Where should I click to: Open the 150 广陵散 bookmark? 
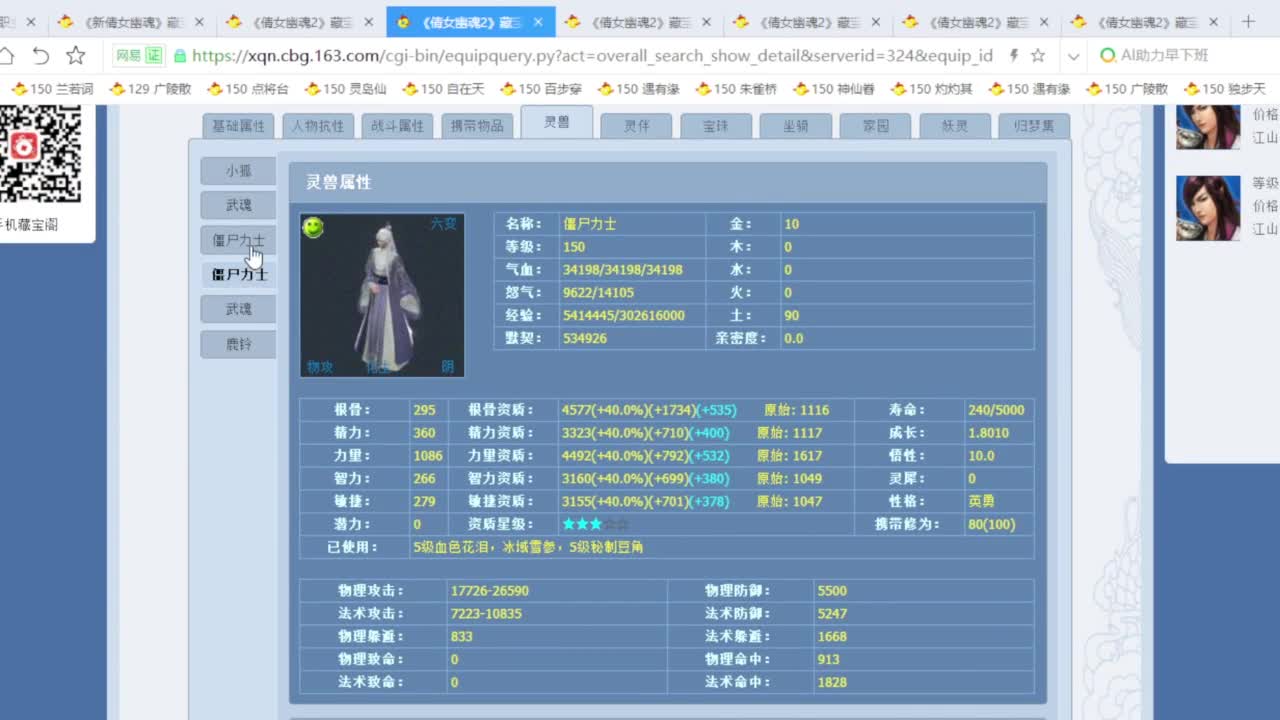click(1126, 89)
